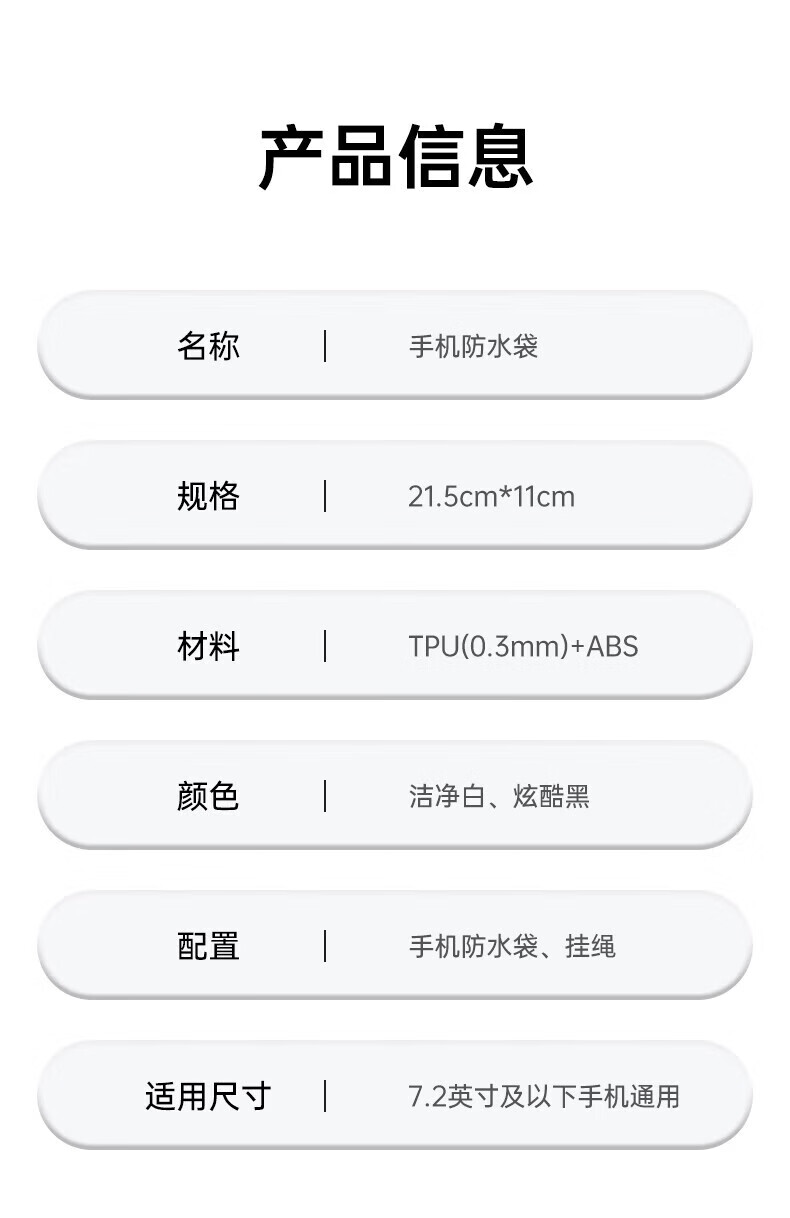
Task: Click the 7.2英寸及以下手机通用 text
Action: tap(543, 1097)
